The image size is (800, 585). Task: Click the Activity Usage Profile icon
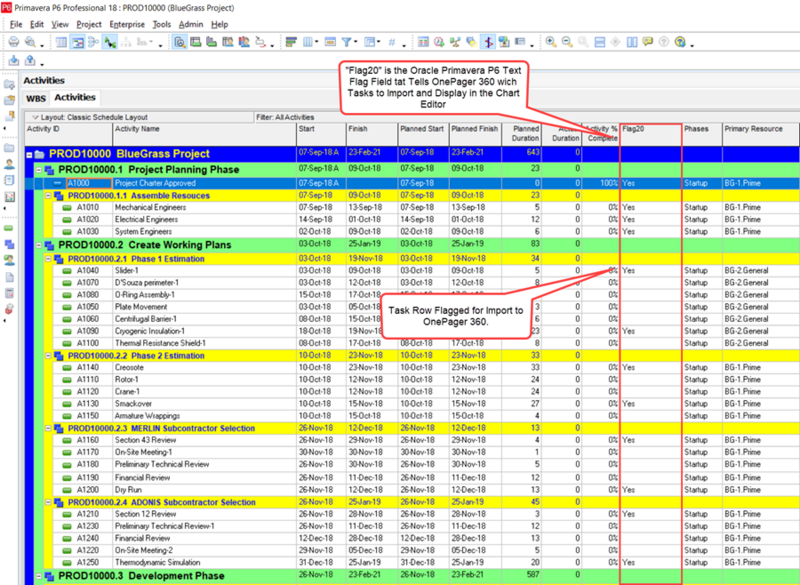pos(211,42)
